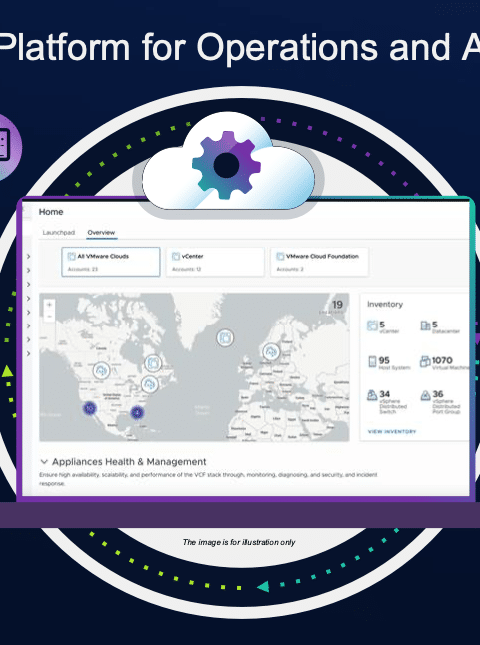Click the cloud marker in the northwestern US
The height and width of the screenshot is (645, 480).
coord(101,370)
